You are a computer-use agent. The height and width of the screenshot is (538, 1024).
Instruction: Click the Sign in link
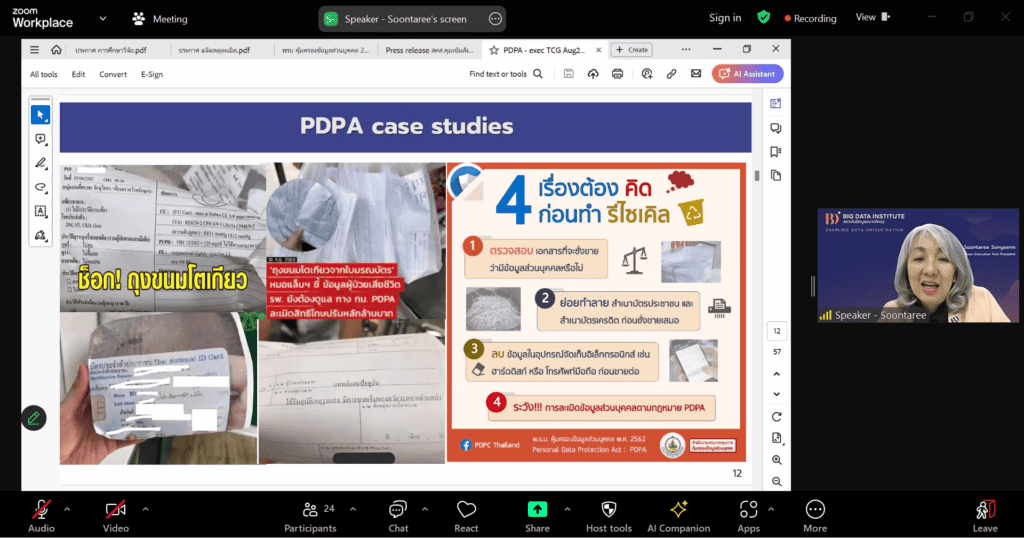click(x=725, y=18)
